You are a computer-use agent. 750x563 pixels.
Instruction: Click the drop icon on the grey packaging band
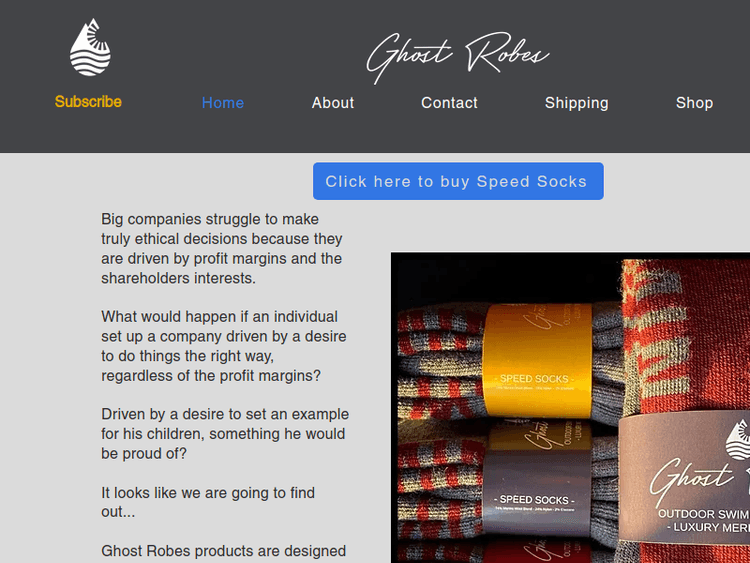click(738, 440)
